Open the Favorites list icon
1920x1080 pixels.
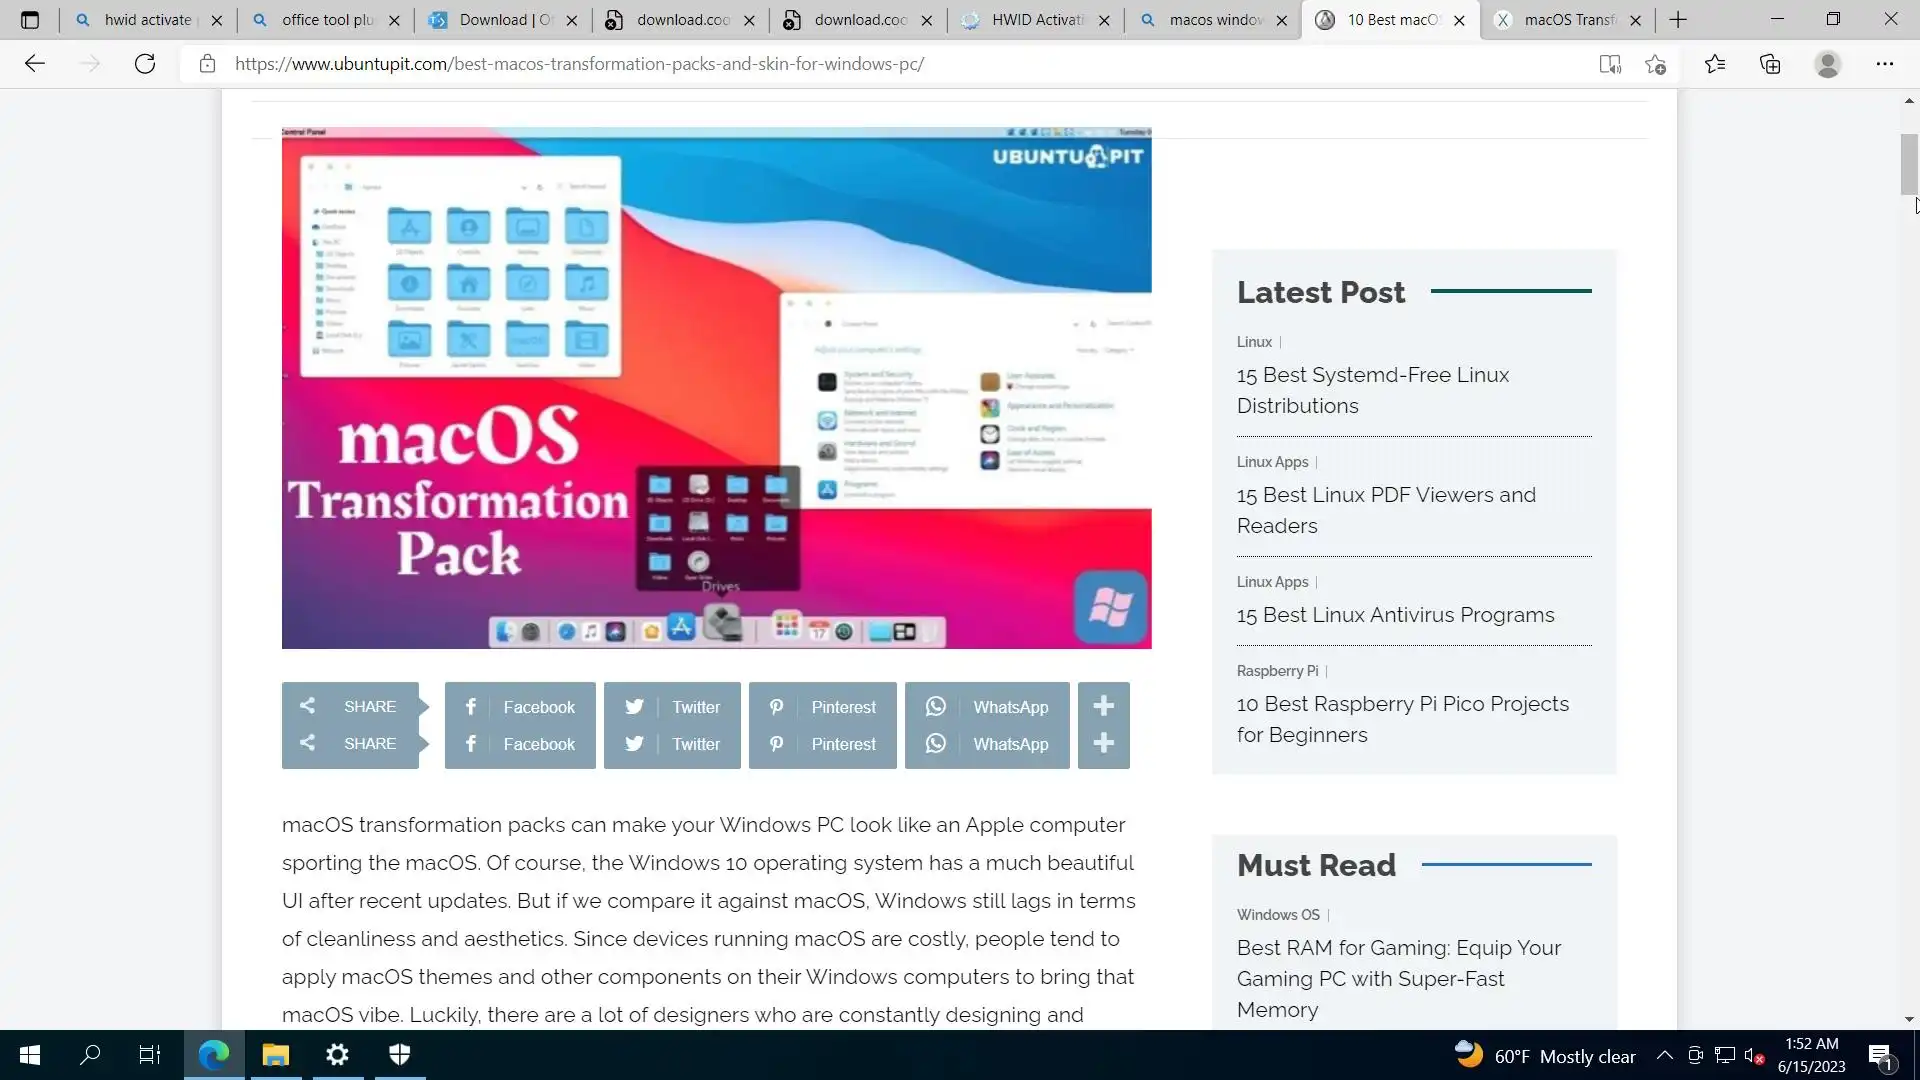[x=1715, y=64]
